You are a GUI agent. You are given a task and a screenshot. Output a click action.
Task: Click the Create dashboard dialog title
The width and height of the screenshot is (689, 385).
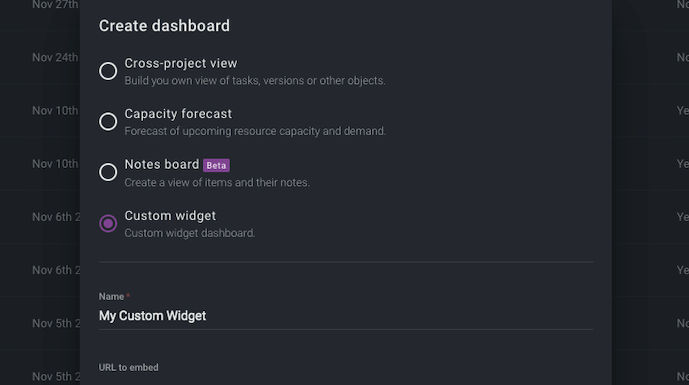164,26
